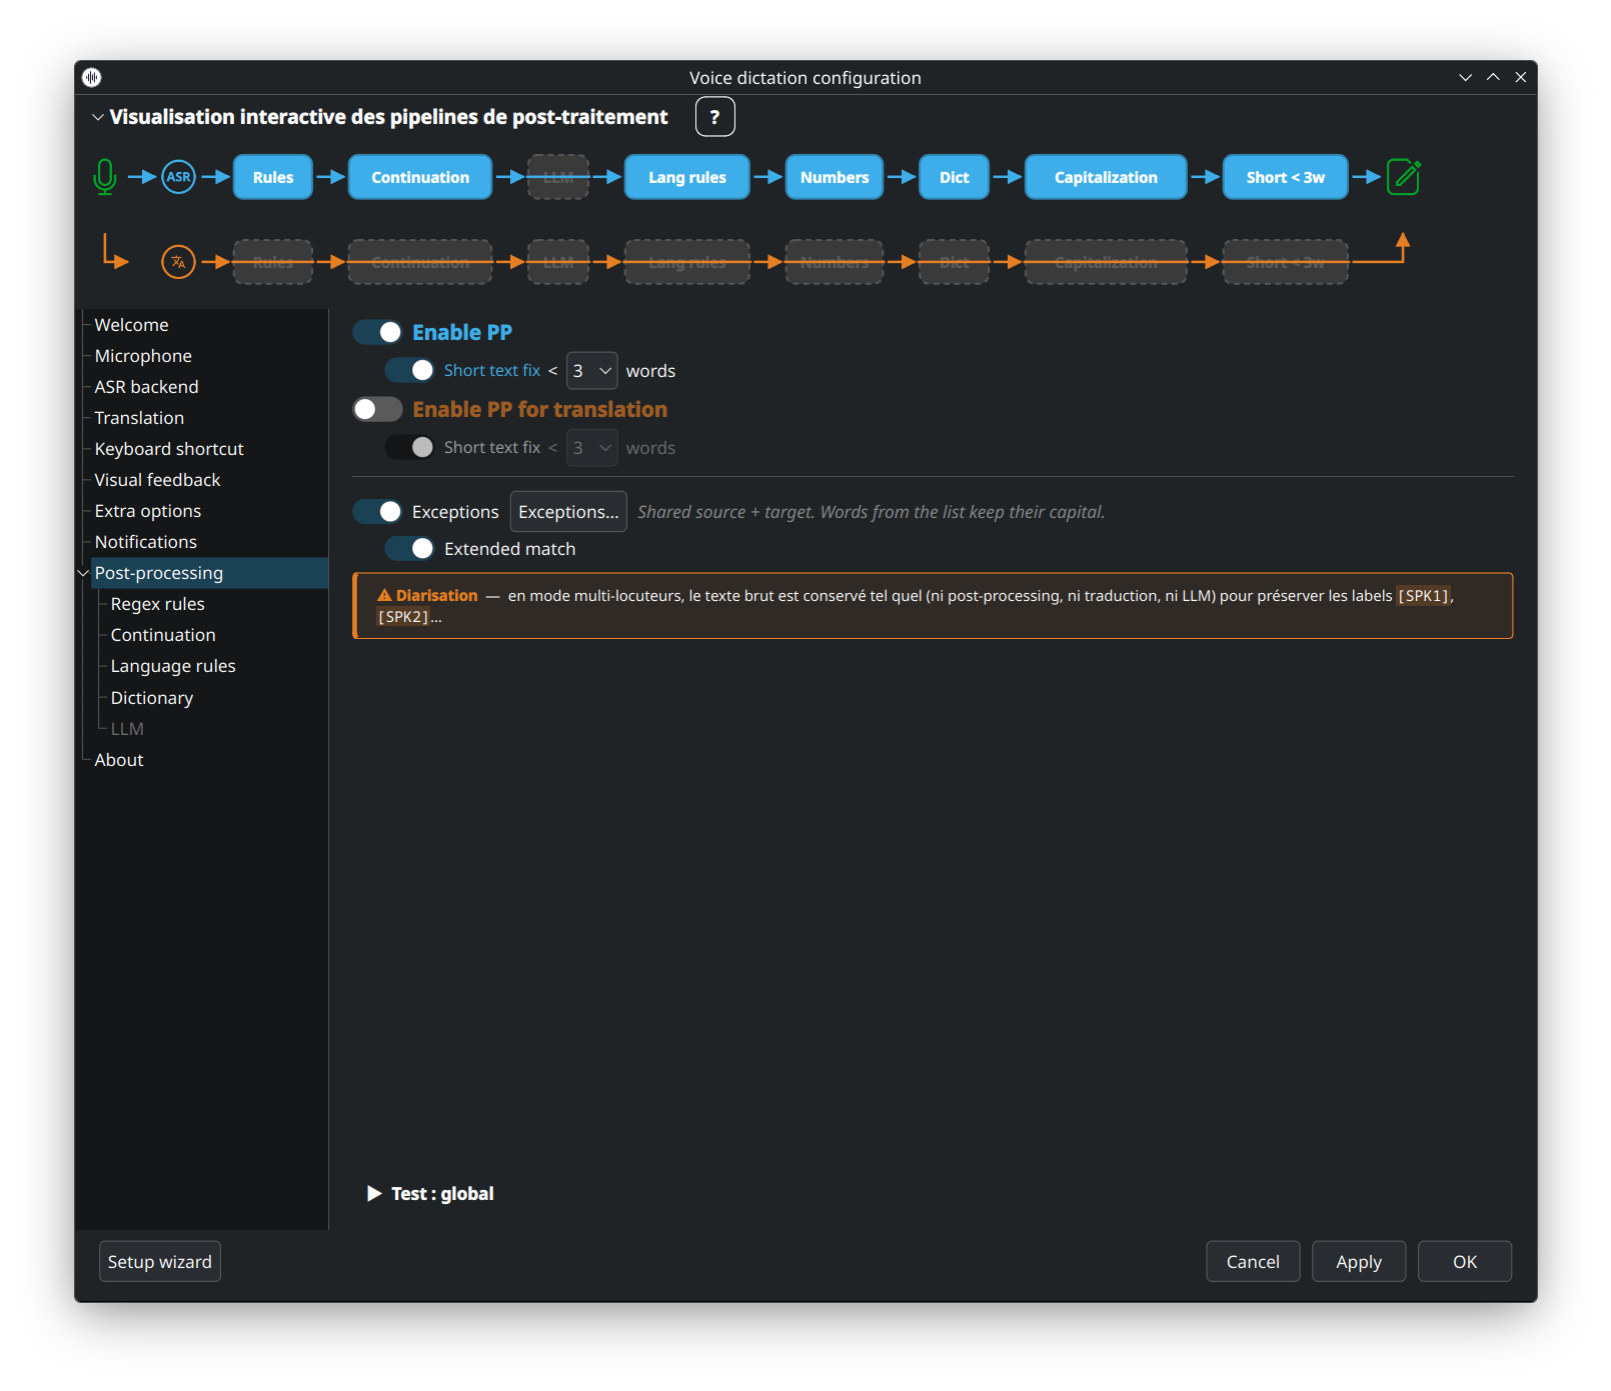Collapse the Post-processing tree node arrow
This screenshot has height=1391, width=1611.
[83, 573]
